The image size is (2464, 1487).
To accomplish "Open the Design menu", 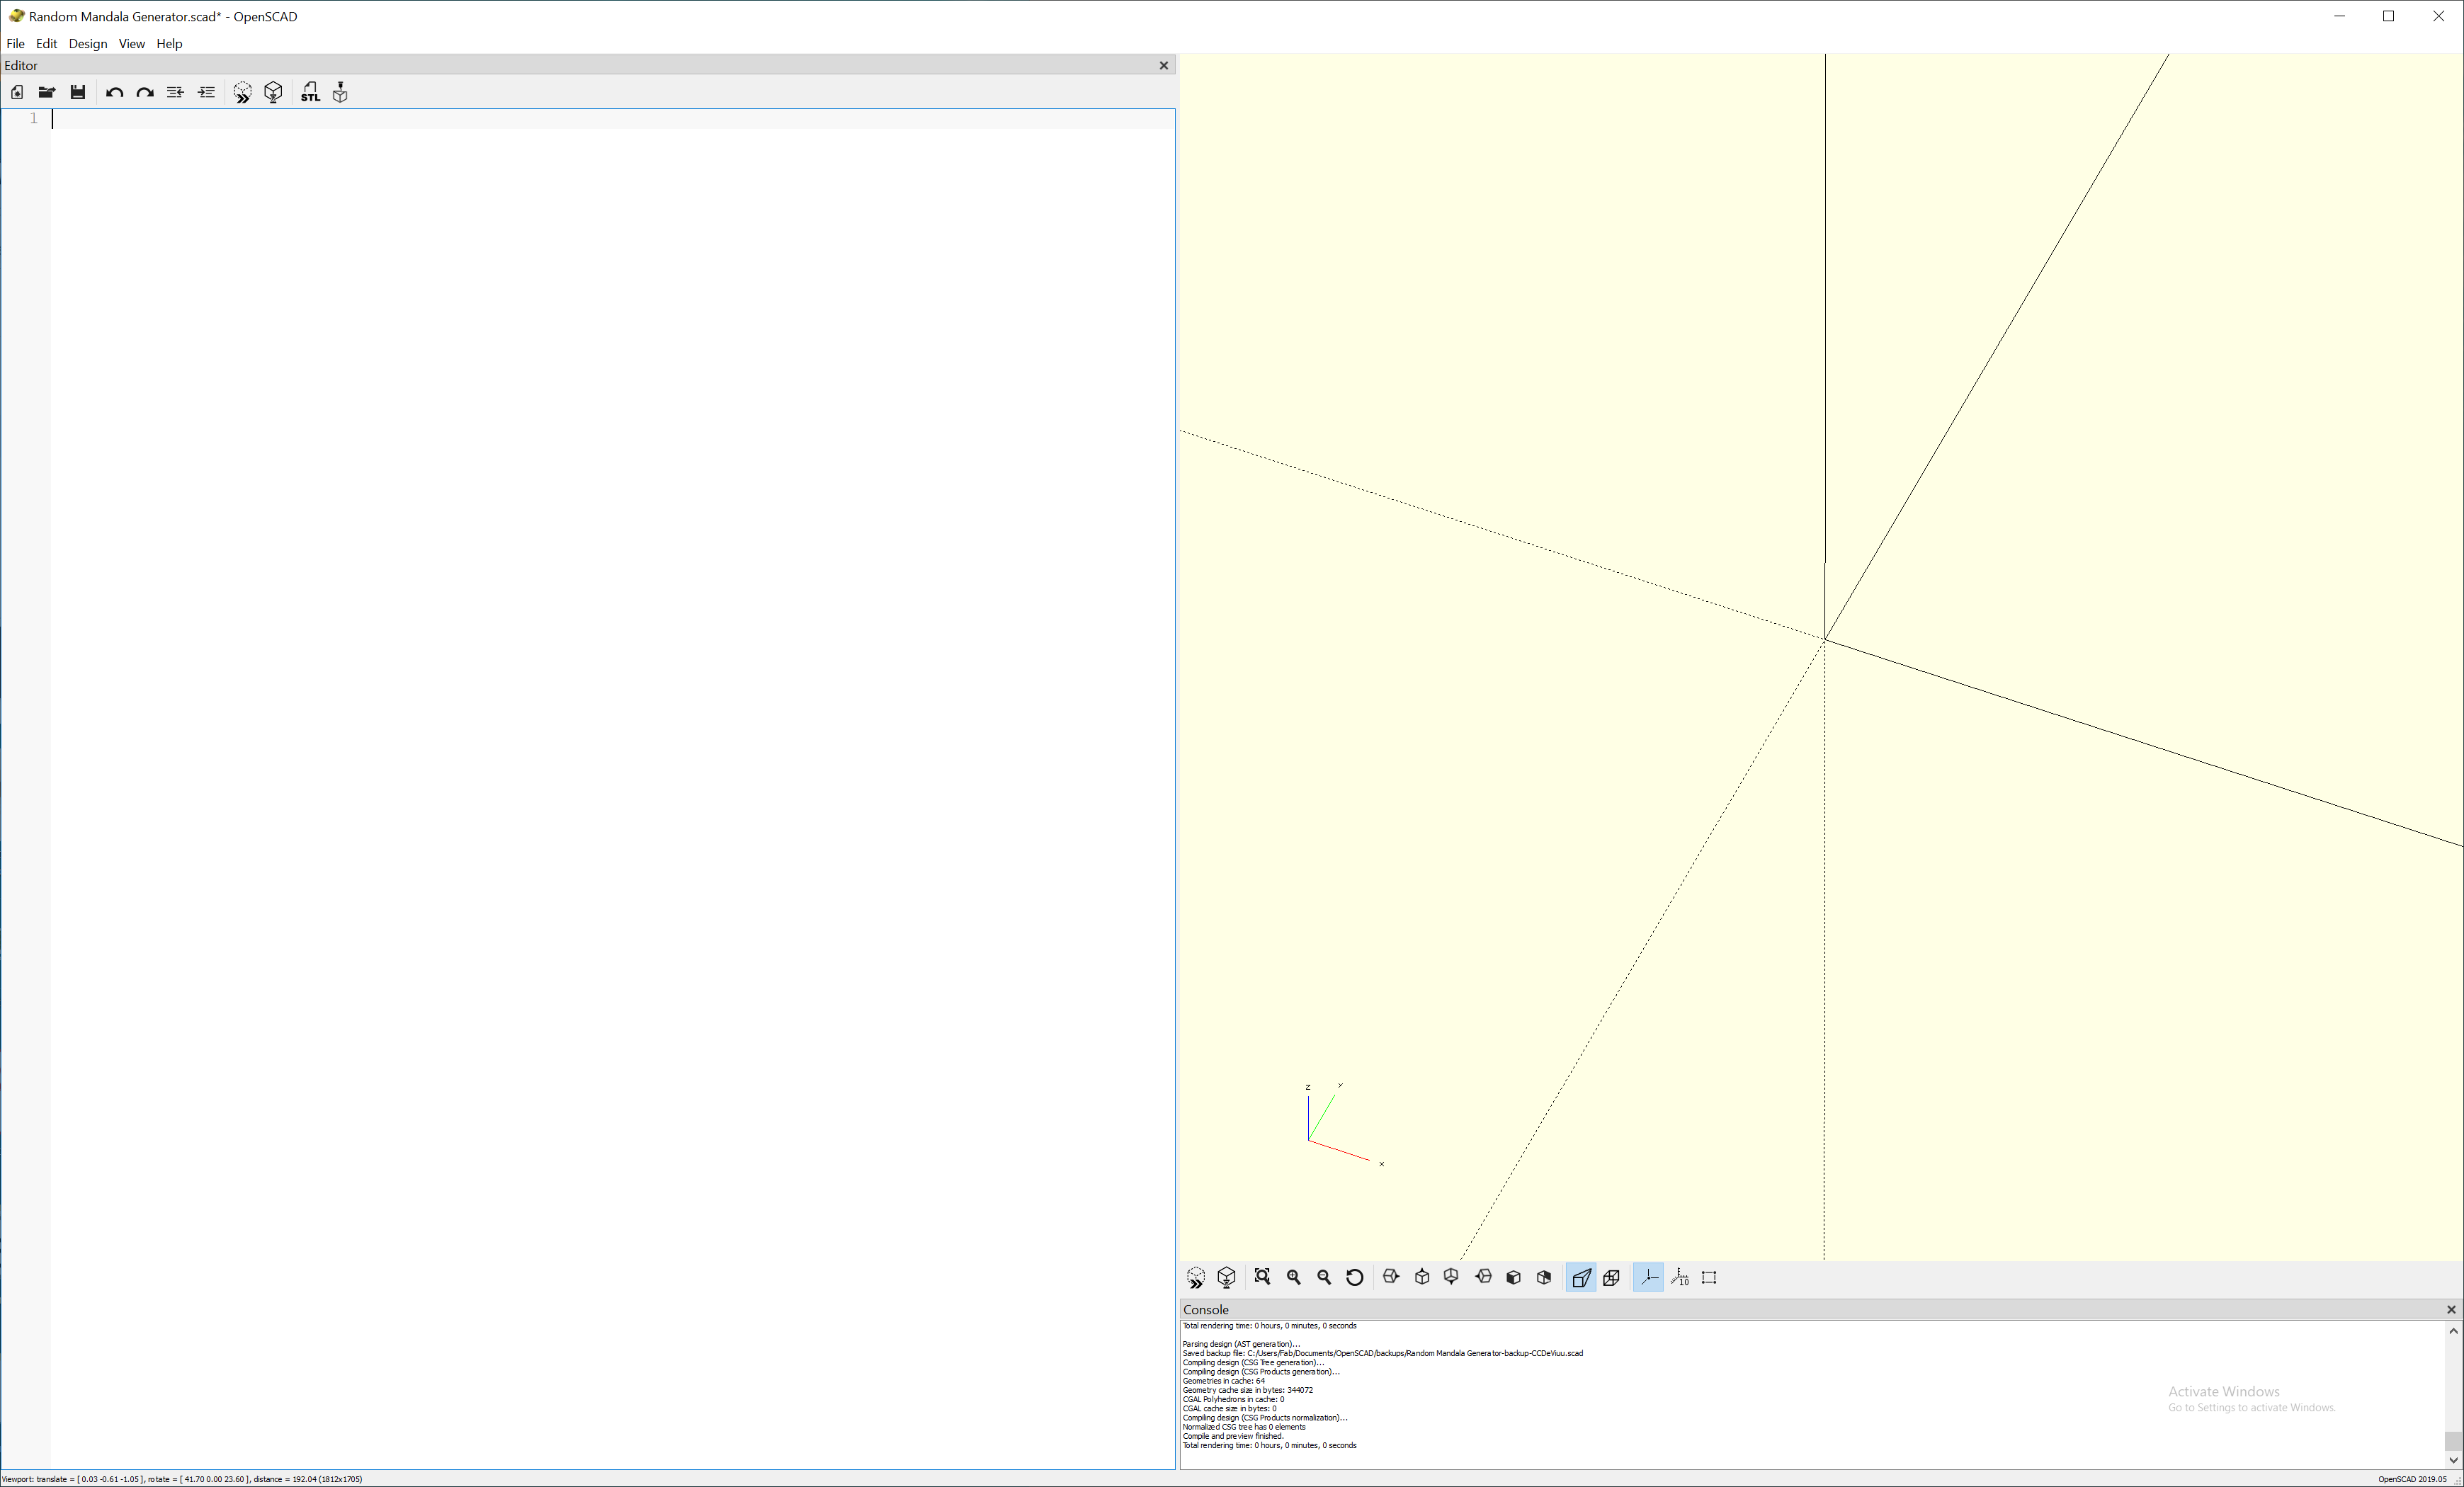I will point(88,44).
